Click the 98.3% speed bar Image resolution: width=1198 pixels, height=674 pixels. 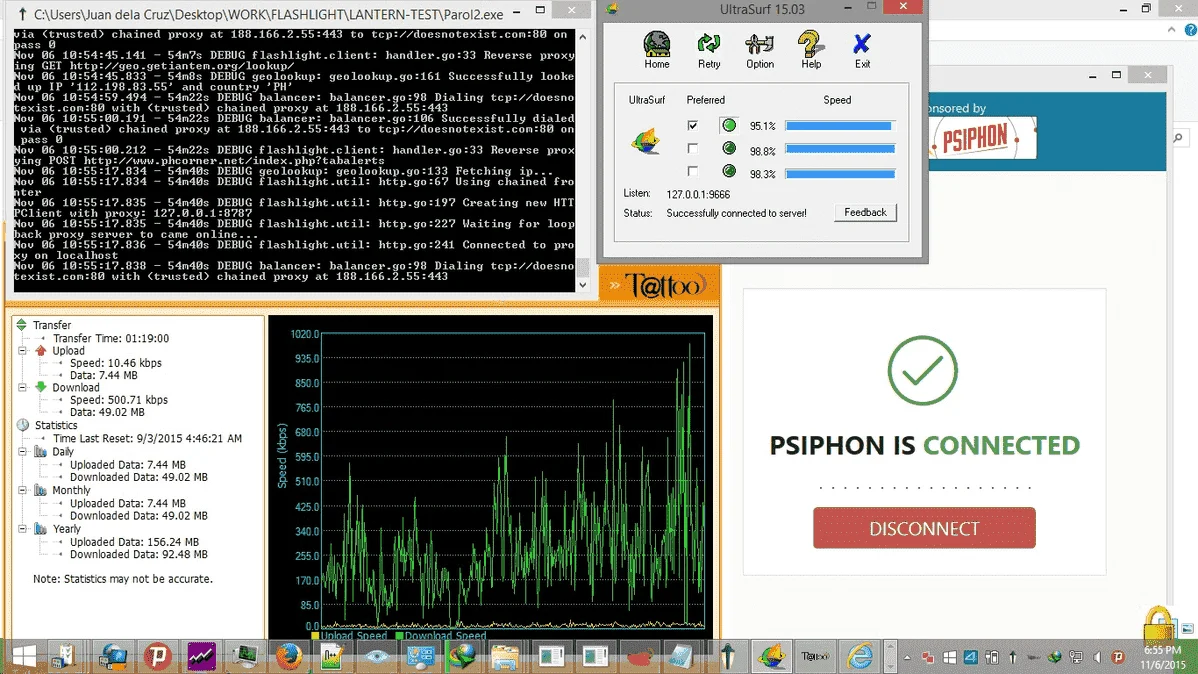[840, 174]
